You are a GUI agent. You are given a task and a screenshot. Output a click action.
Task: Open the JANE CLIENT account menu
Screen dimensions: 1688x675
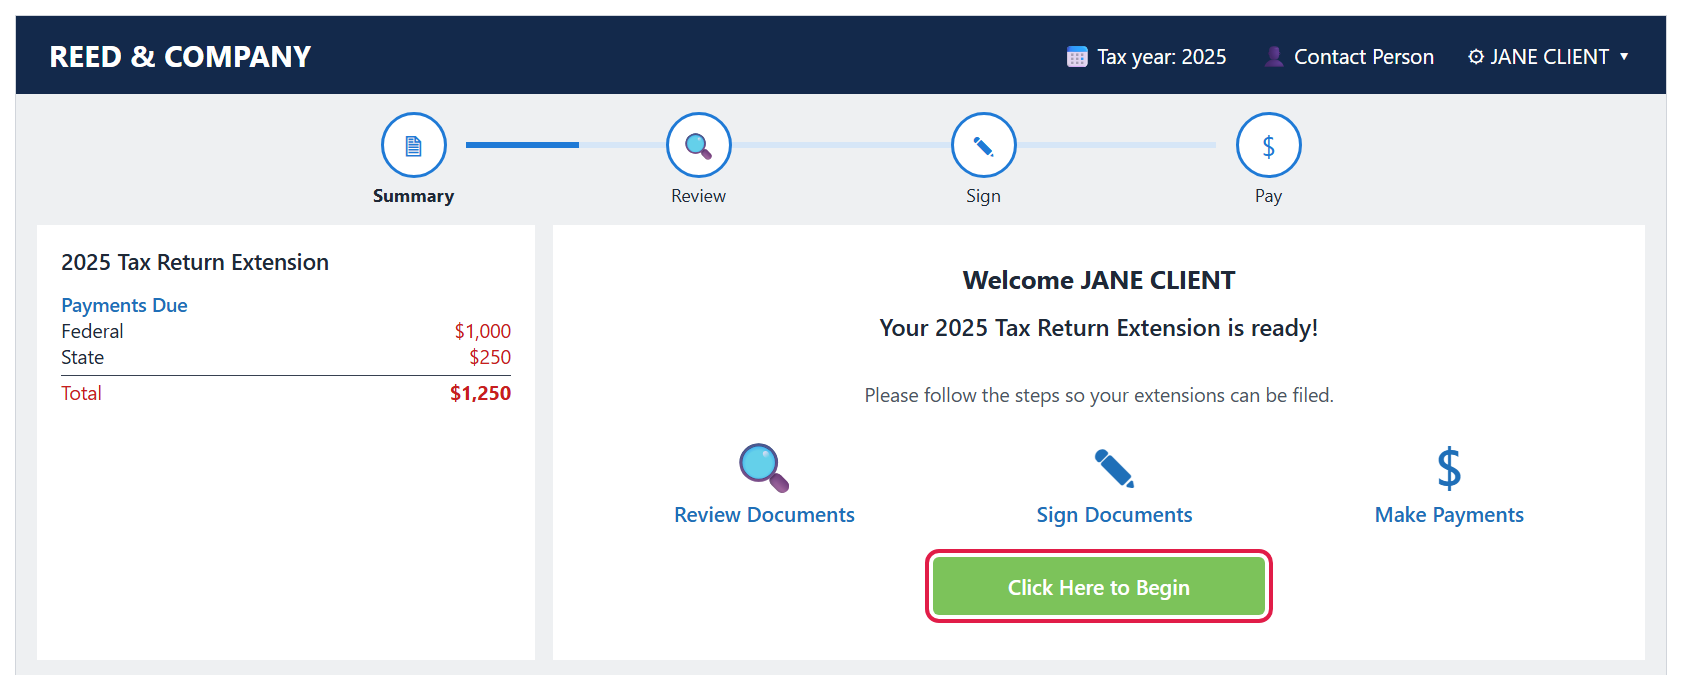coord(1549,57)
